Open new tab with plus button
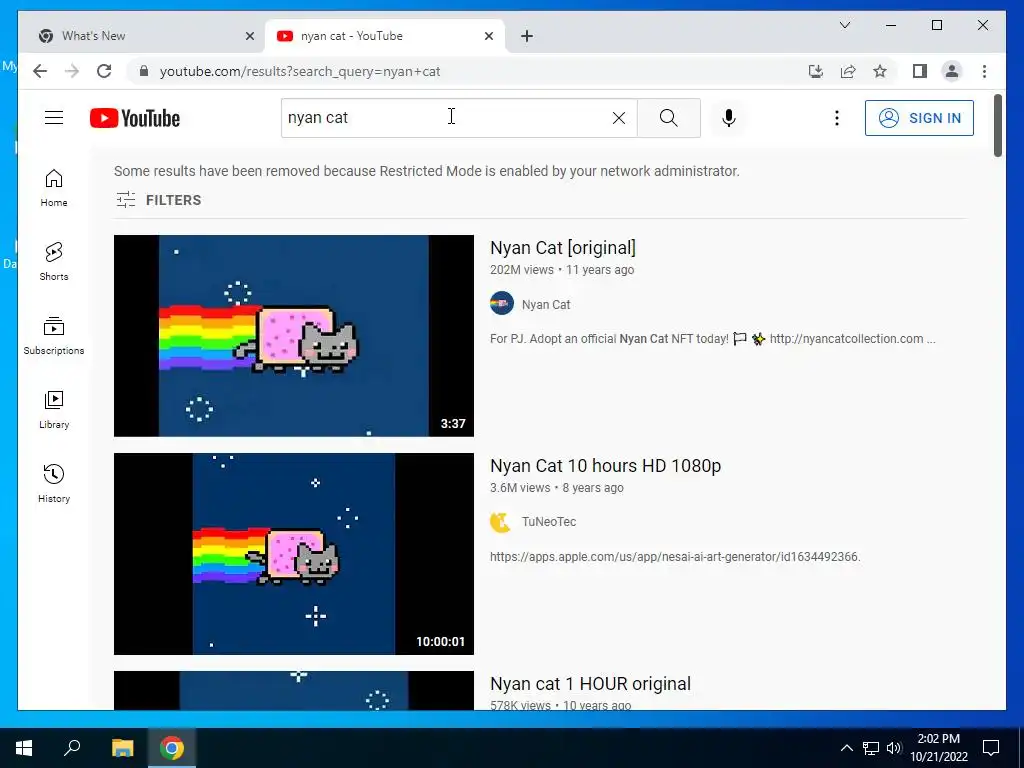 pos(527,36)
